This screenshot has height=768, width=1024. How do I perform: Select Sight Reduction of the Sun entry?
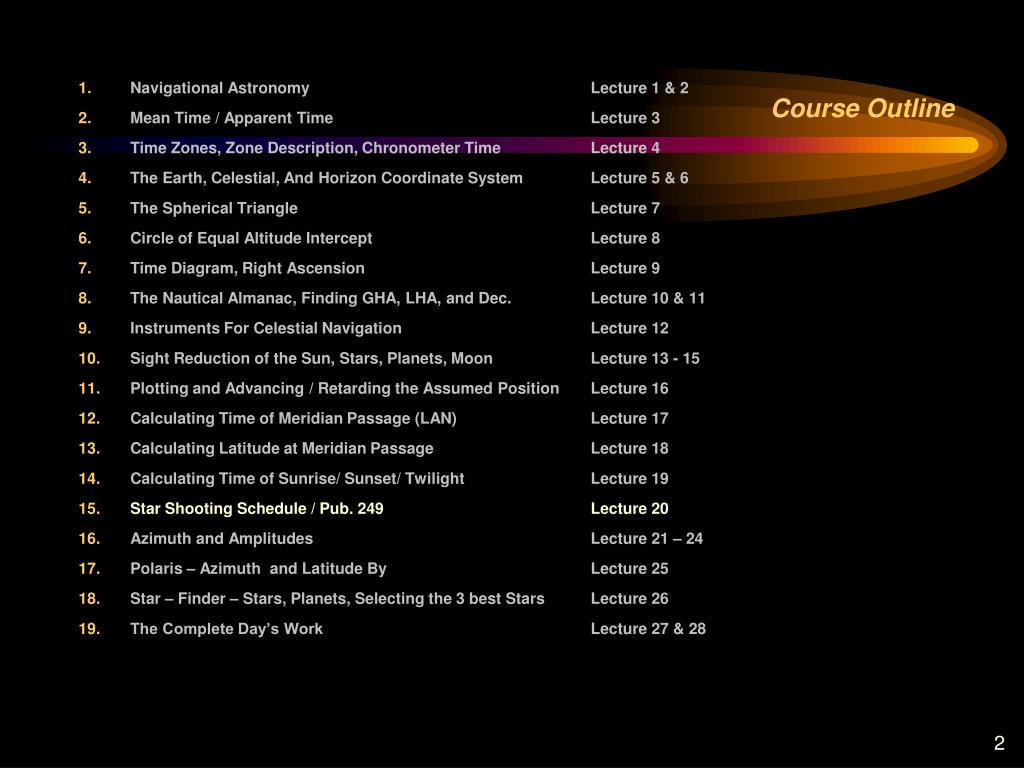point(311,359)
